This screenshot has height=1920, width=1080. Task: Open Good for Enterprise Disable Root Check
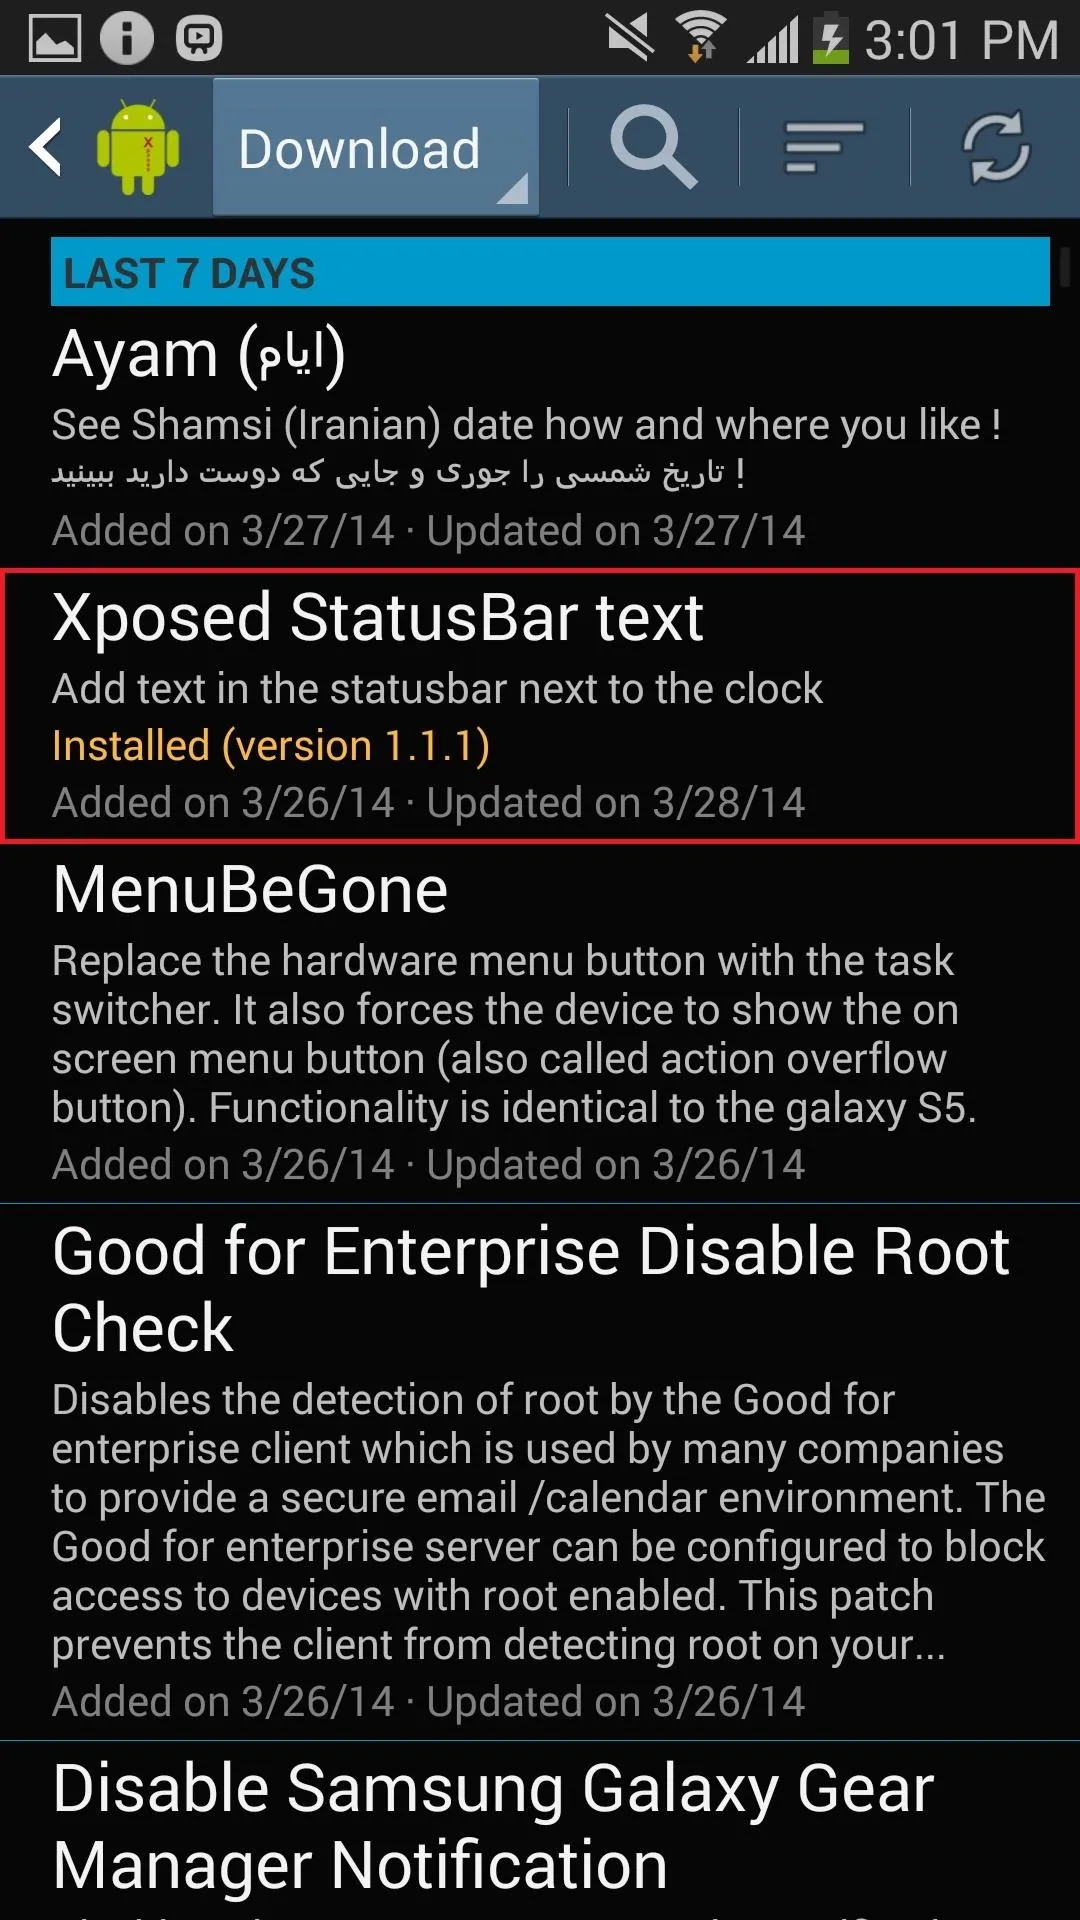point(540,1472)
